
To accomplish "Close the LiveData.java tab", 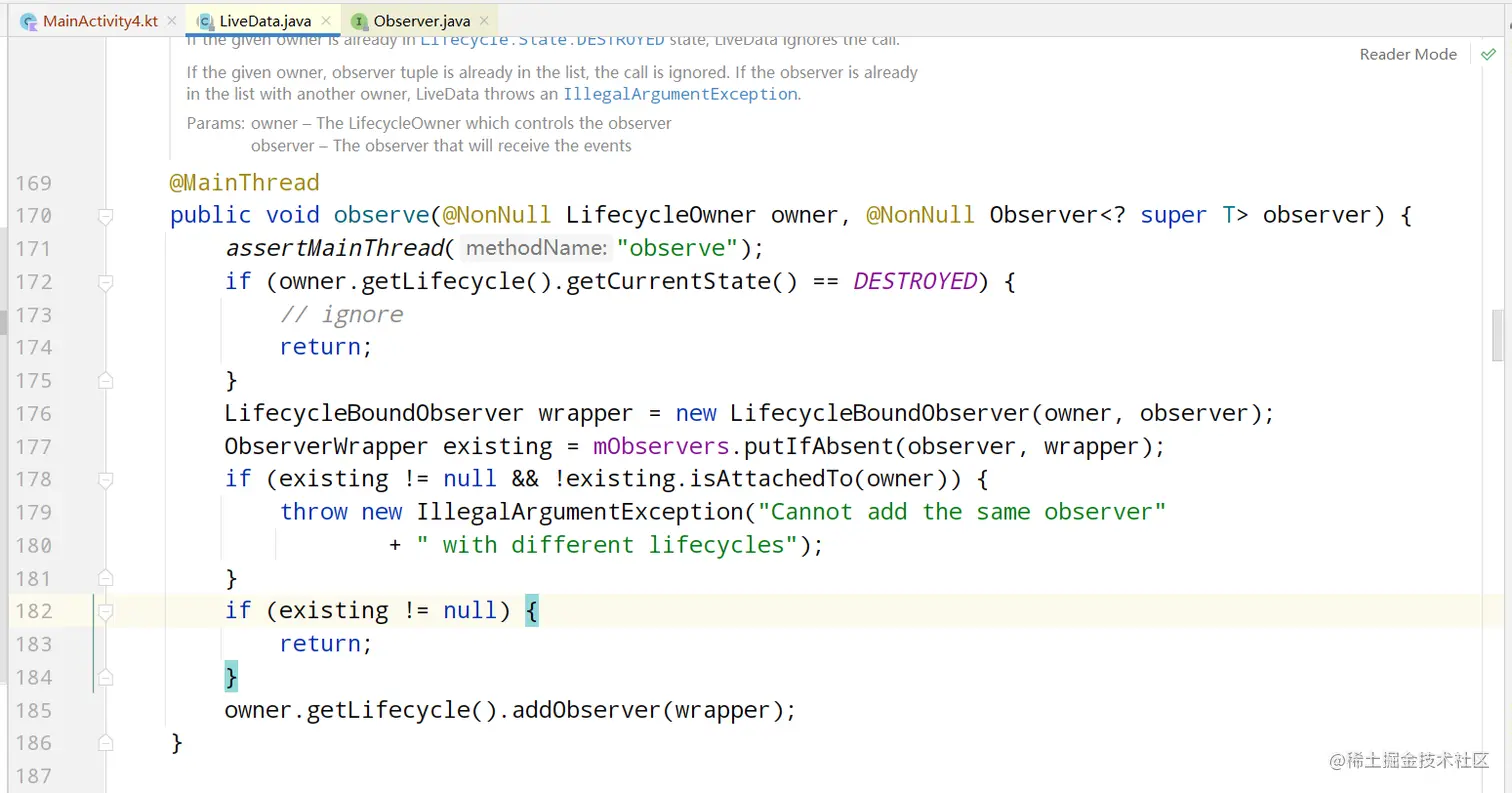I will click(326, 20).
